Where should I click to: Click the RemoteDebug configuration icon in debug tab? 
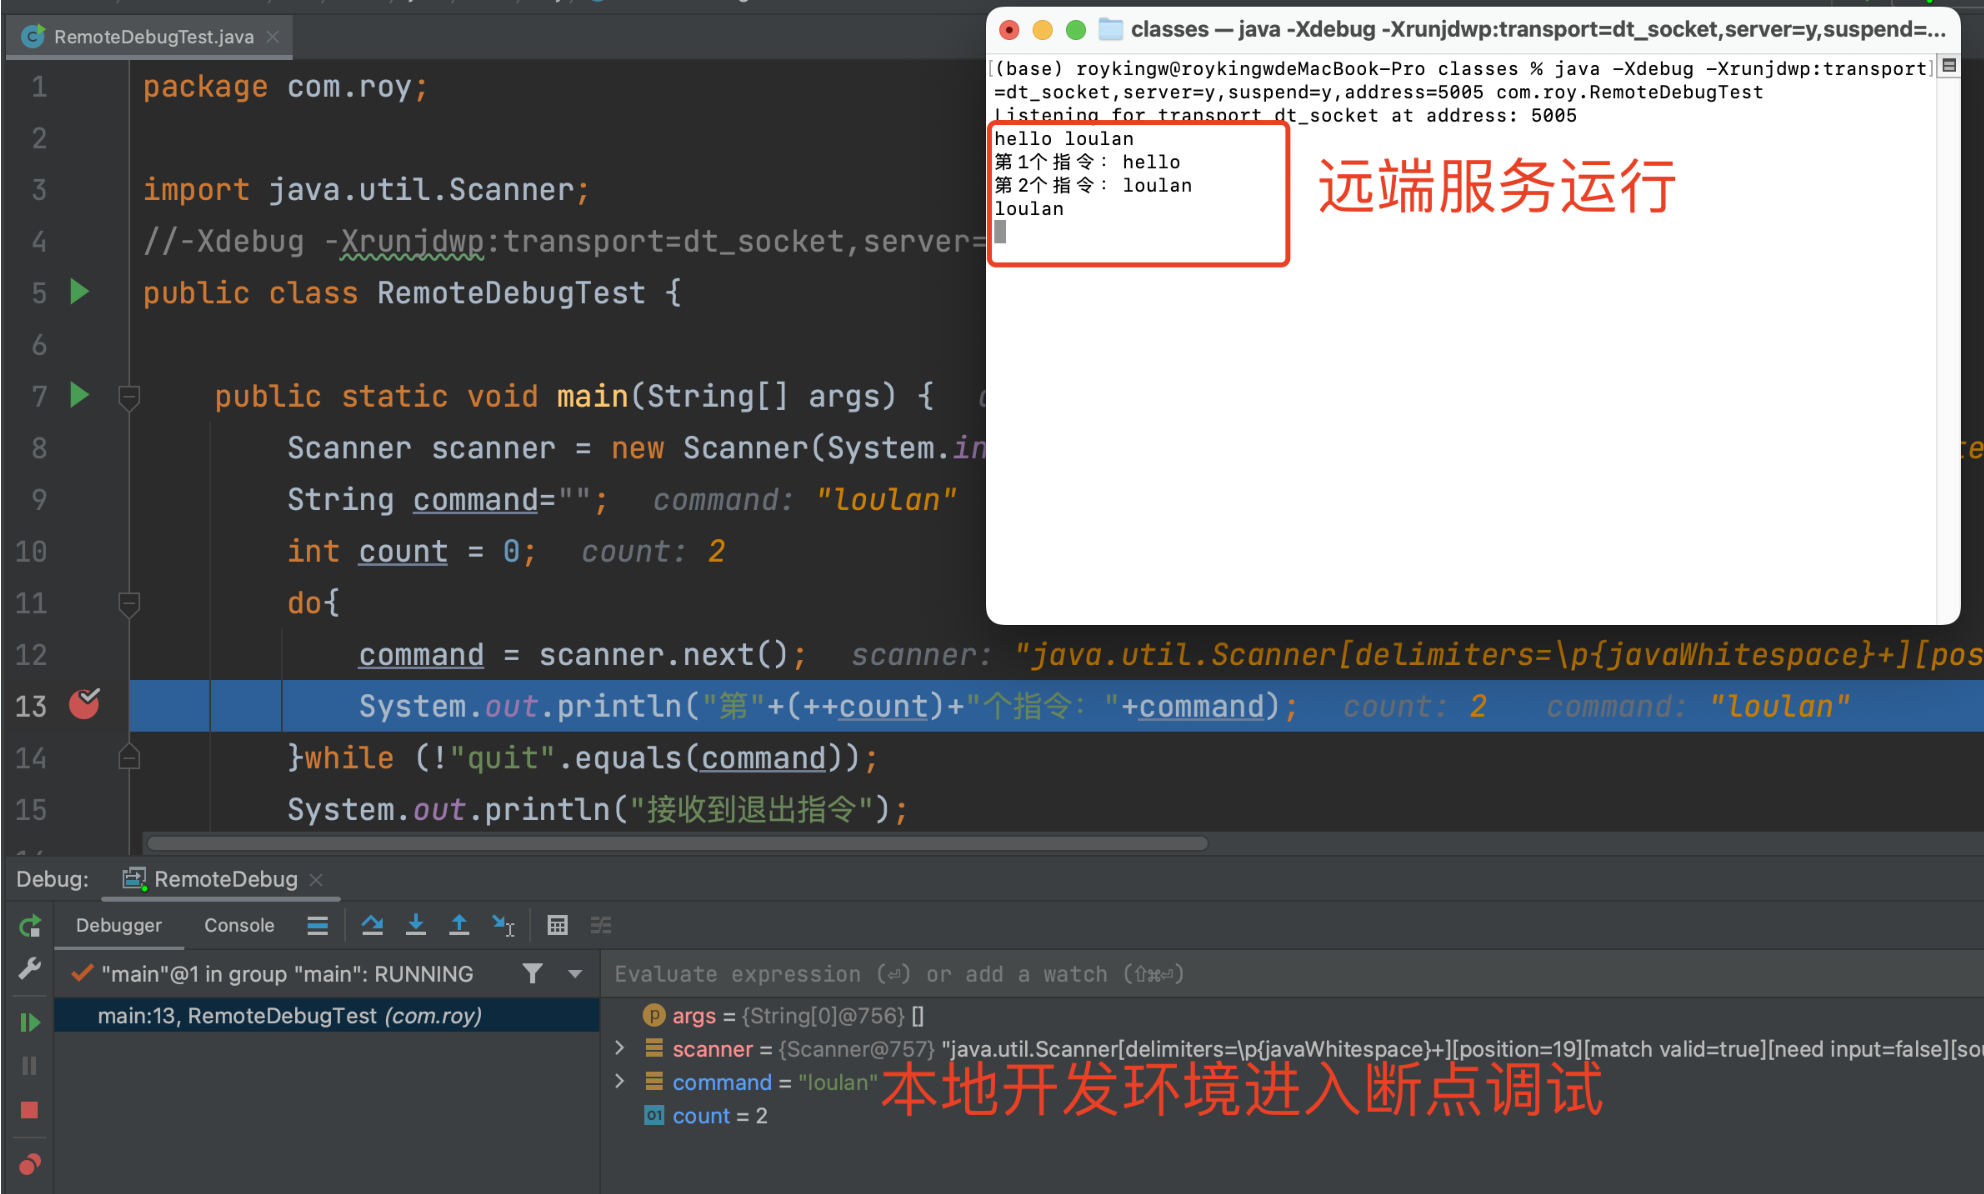point(134,879)
